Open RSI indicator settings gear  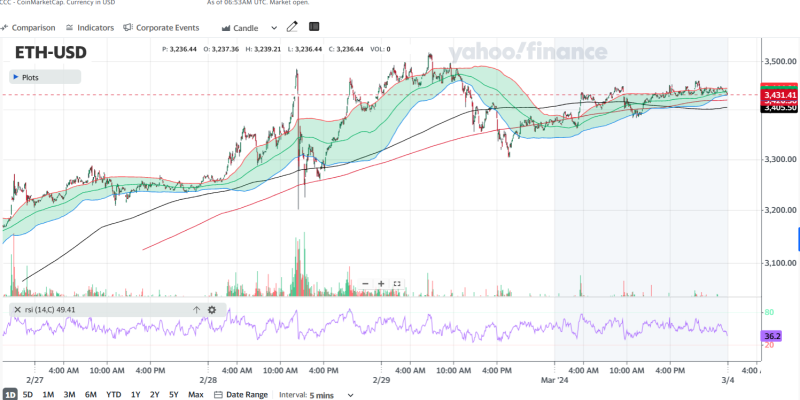[x=212, y=310]
